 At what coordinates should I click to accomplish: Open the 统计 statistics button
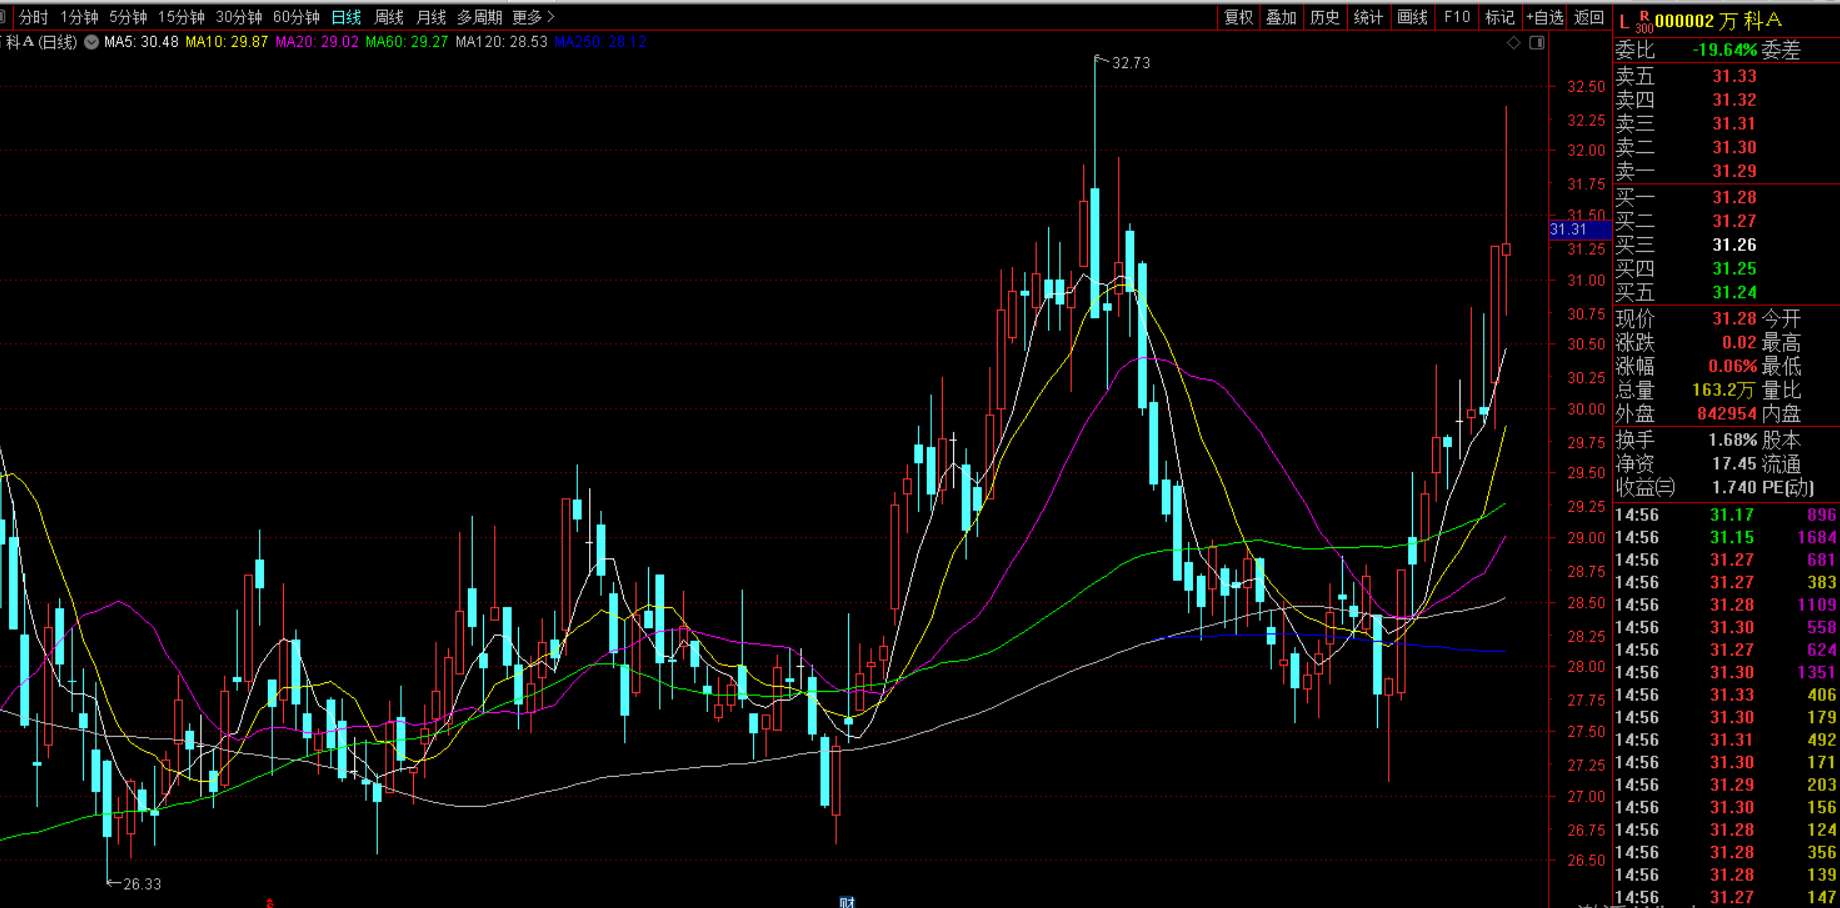[1368, 17]
